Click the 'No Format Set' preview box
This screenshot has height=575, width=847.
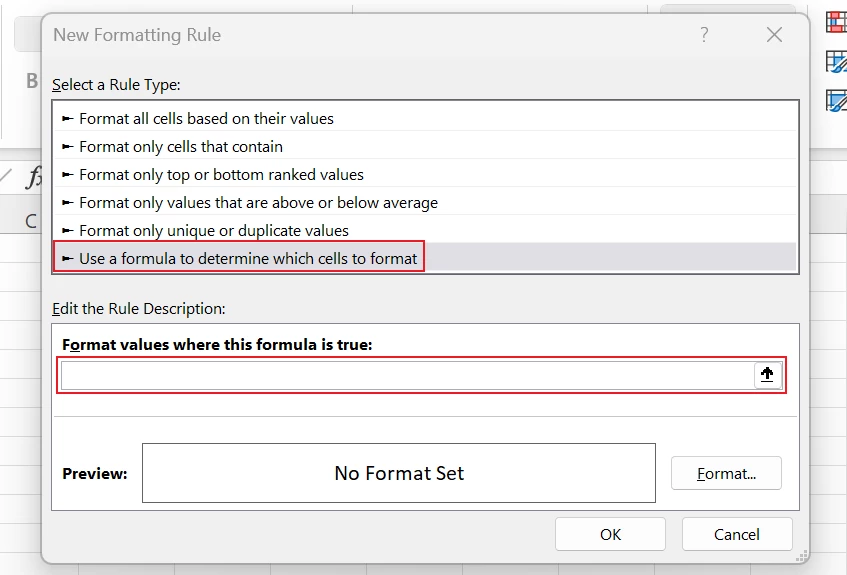(x=398, y=473)
